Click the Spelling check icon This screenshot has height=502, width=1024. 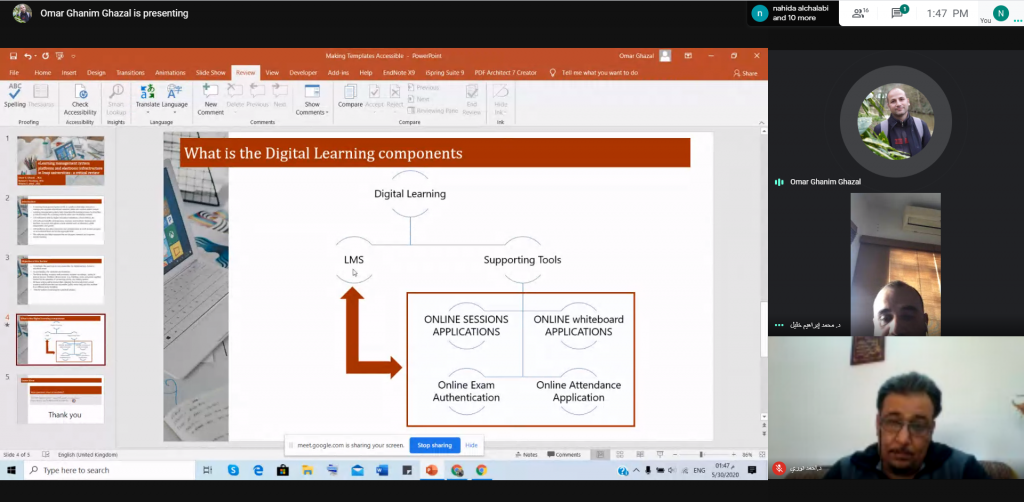coord(15,95)
